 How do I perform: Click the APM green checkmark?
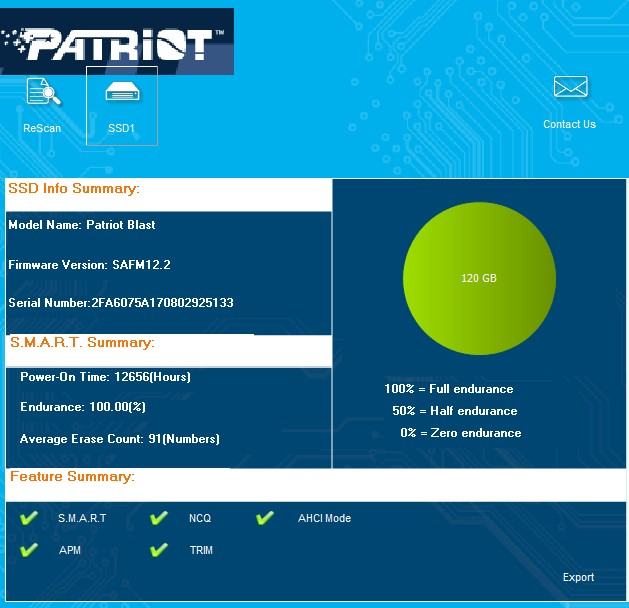[x=29, y=549]
